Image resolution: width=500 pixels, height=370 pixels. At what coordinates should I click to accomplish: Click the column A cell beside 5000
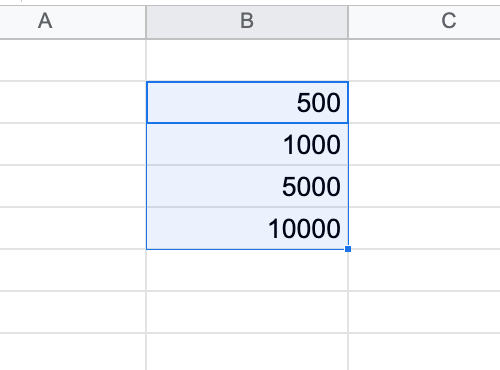pos(73,186)
